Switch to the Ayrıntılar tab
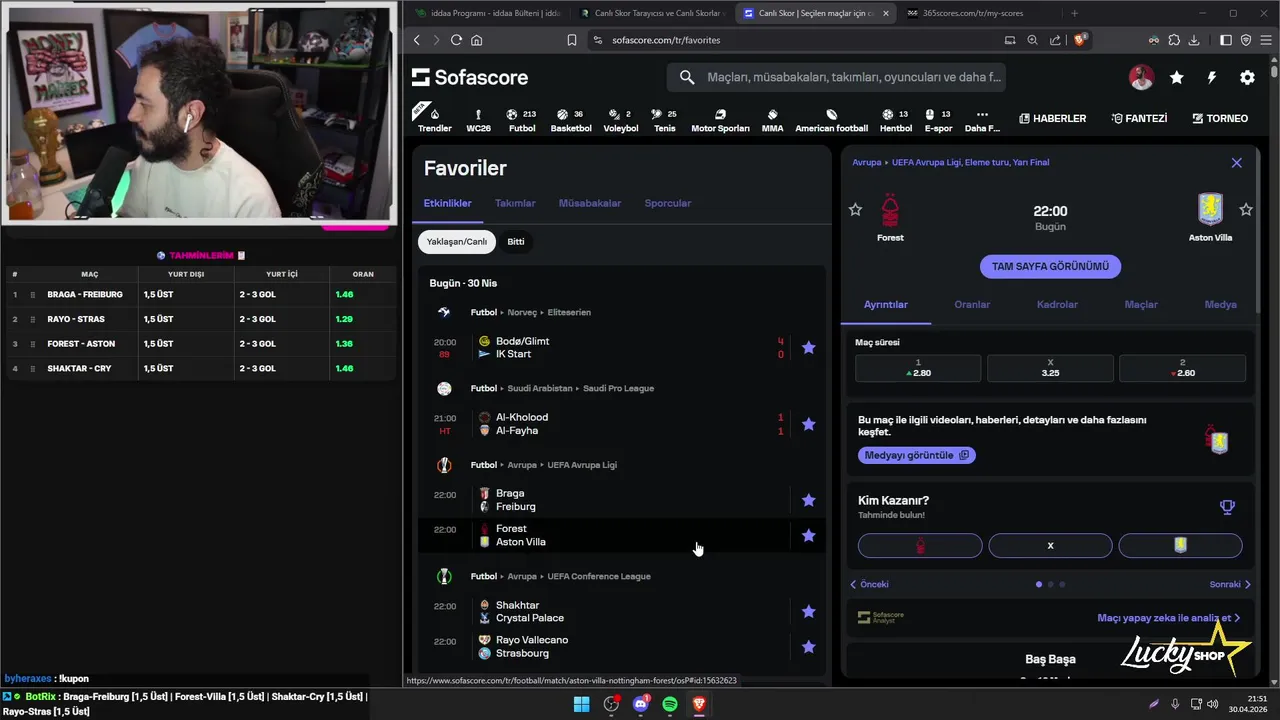The width and height of the screenshot is (1280, 720). click(x=886, y=305)
